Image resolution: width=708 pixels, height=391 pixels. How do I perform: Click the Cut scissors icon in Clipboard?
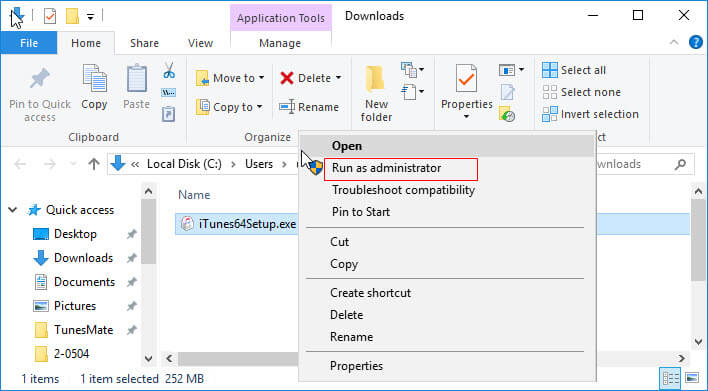(169, 70)
